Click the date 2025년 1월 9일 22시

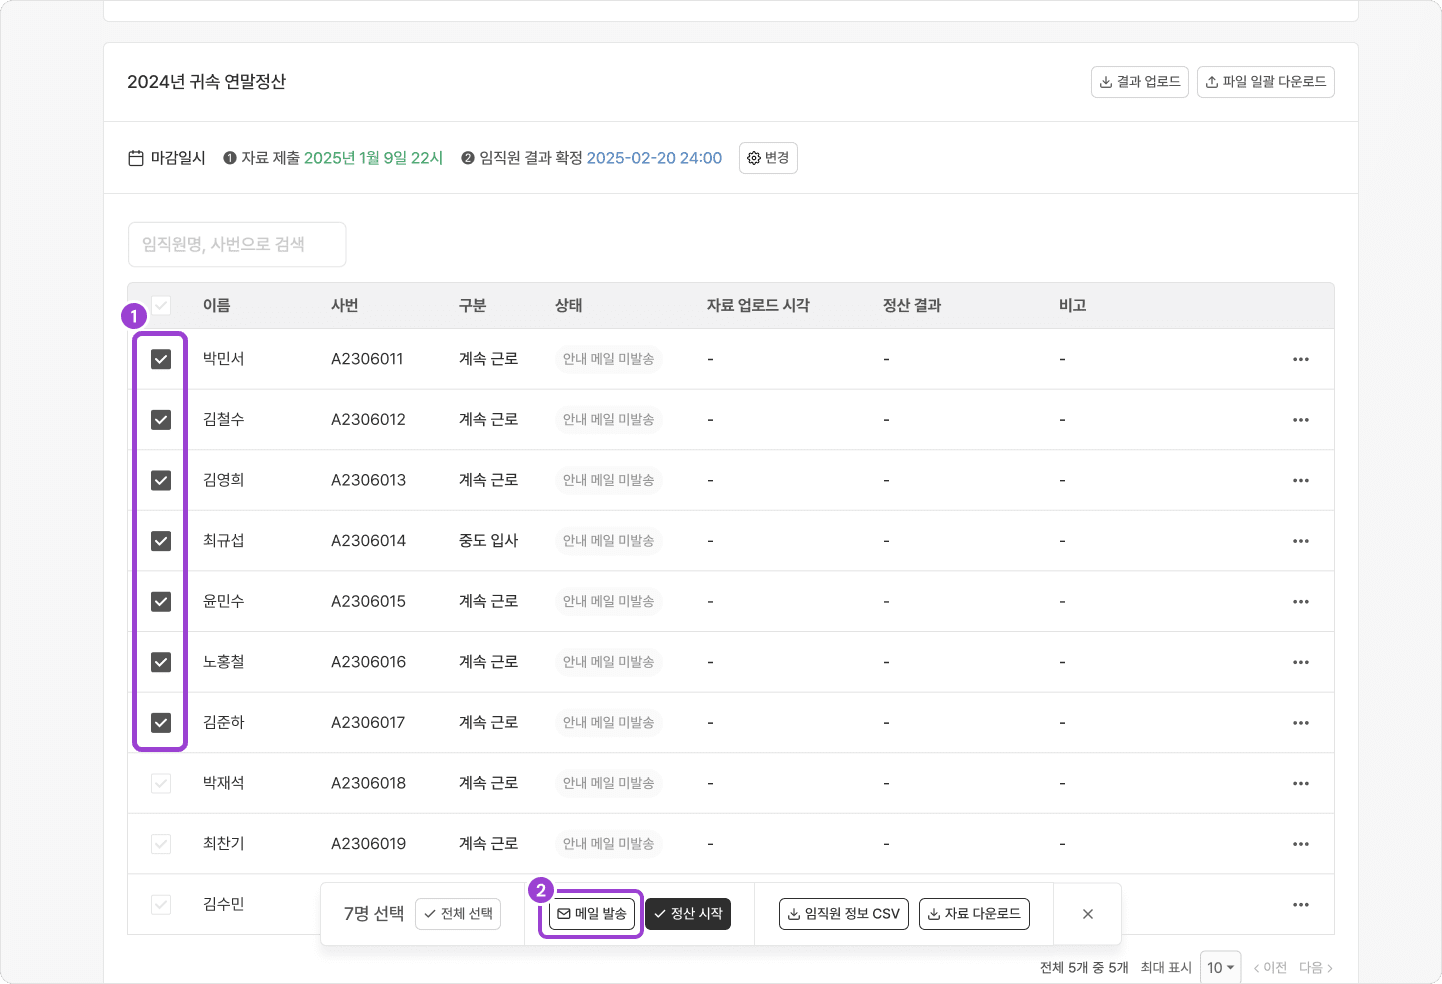click(373, 158)
